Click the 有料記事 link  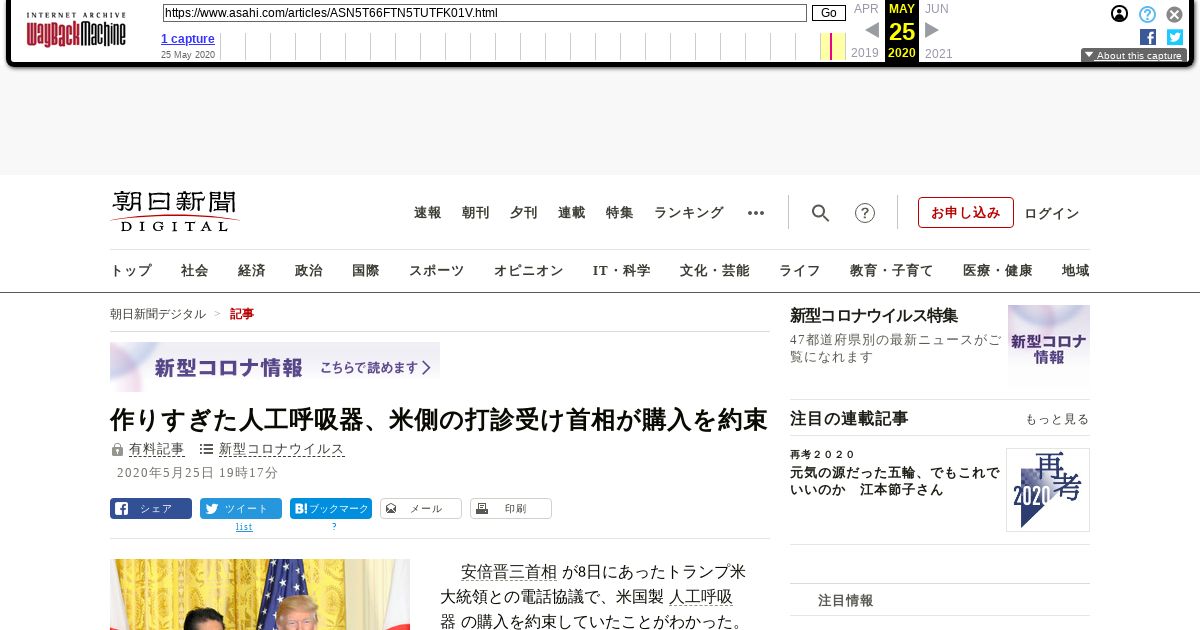(x=157, y=450)
